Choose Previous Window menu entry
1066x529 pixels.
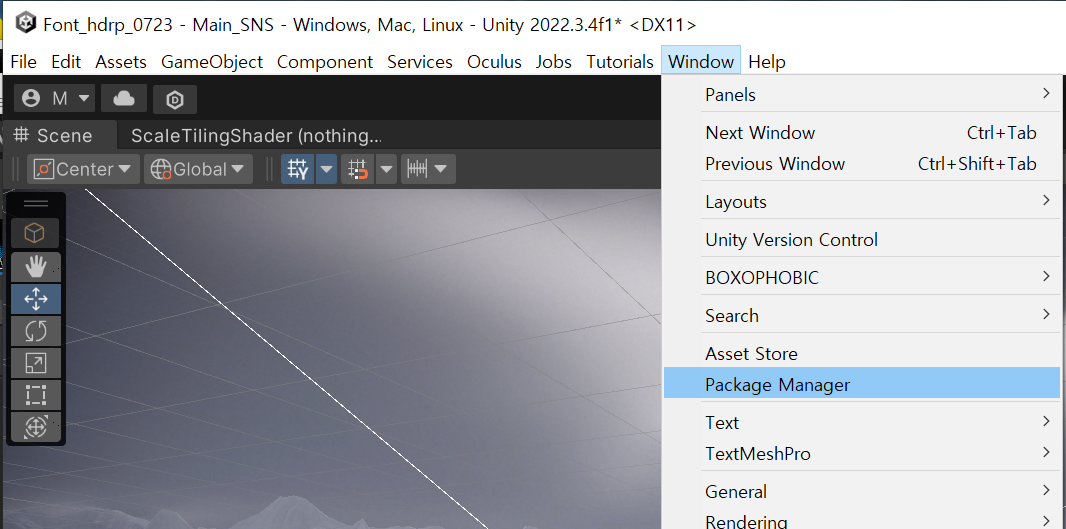tap(861, 164)
